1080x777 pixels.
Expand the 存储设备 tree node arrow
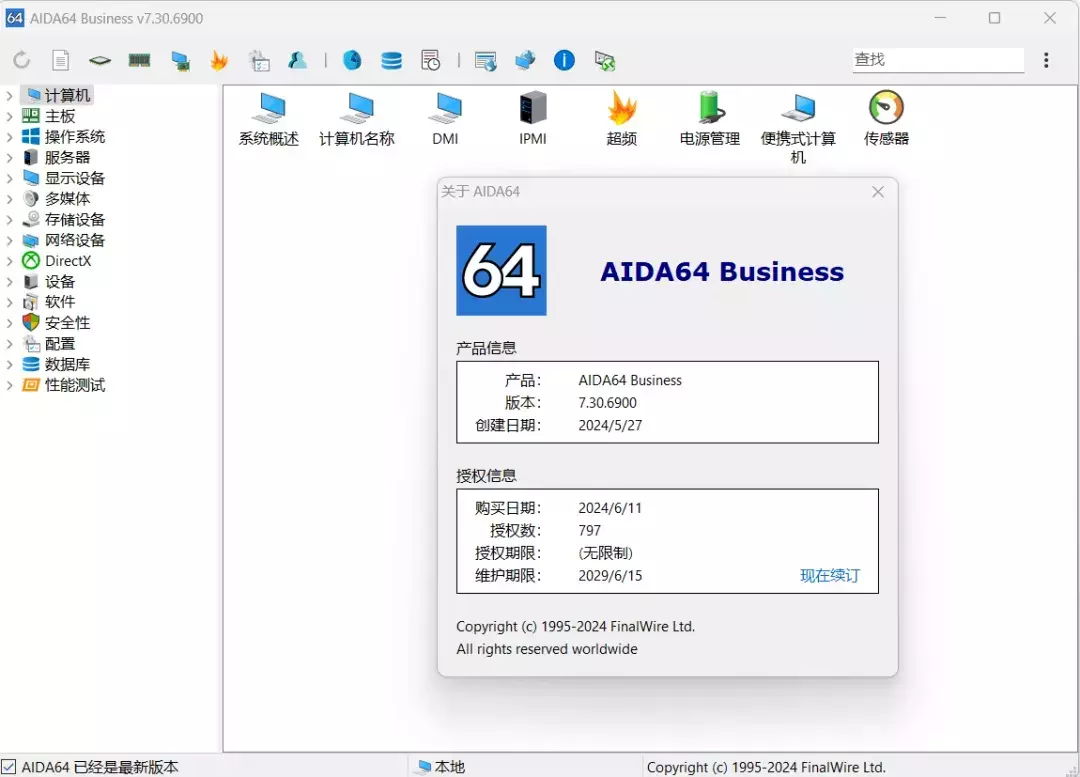(x=9, y=220)
